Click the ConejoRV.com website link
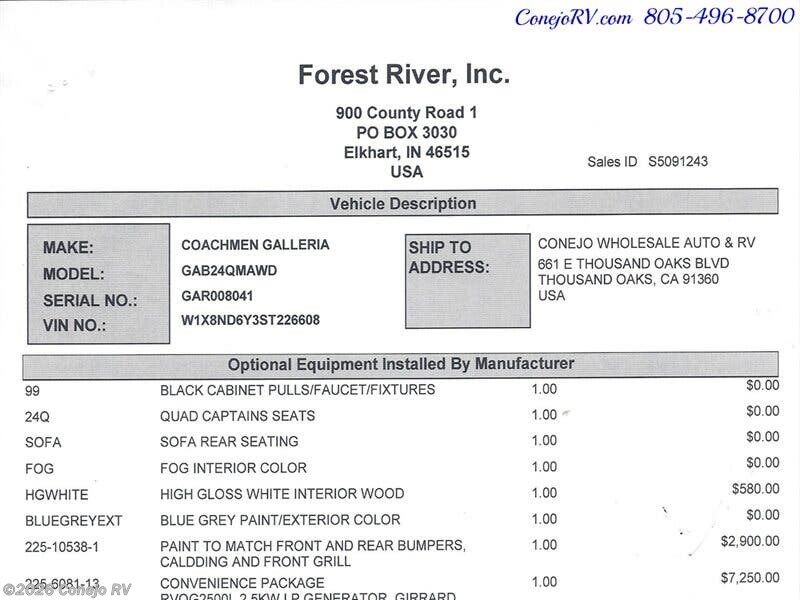The image size is (800, 600). pyautogui.click(x=573, y=17)
